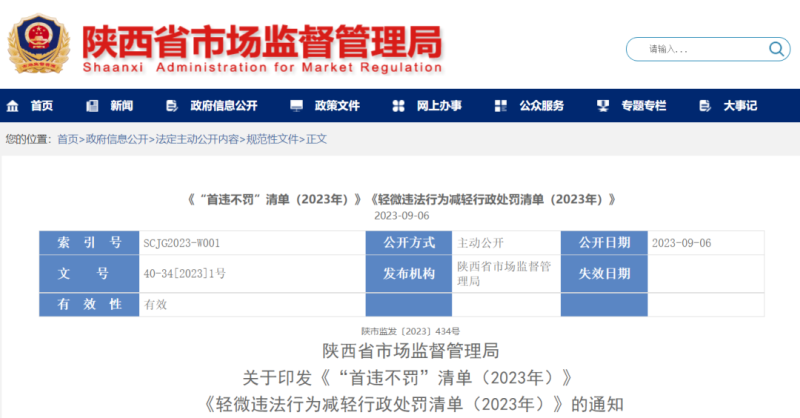This screenshot has width=800, height=418.
Task: Open the 政府信息公开 breadcrumb link
Action: pyautogui.click(x=116, y=139)
